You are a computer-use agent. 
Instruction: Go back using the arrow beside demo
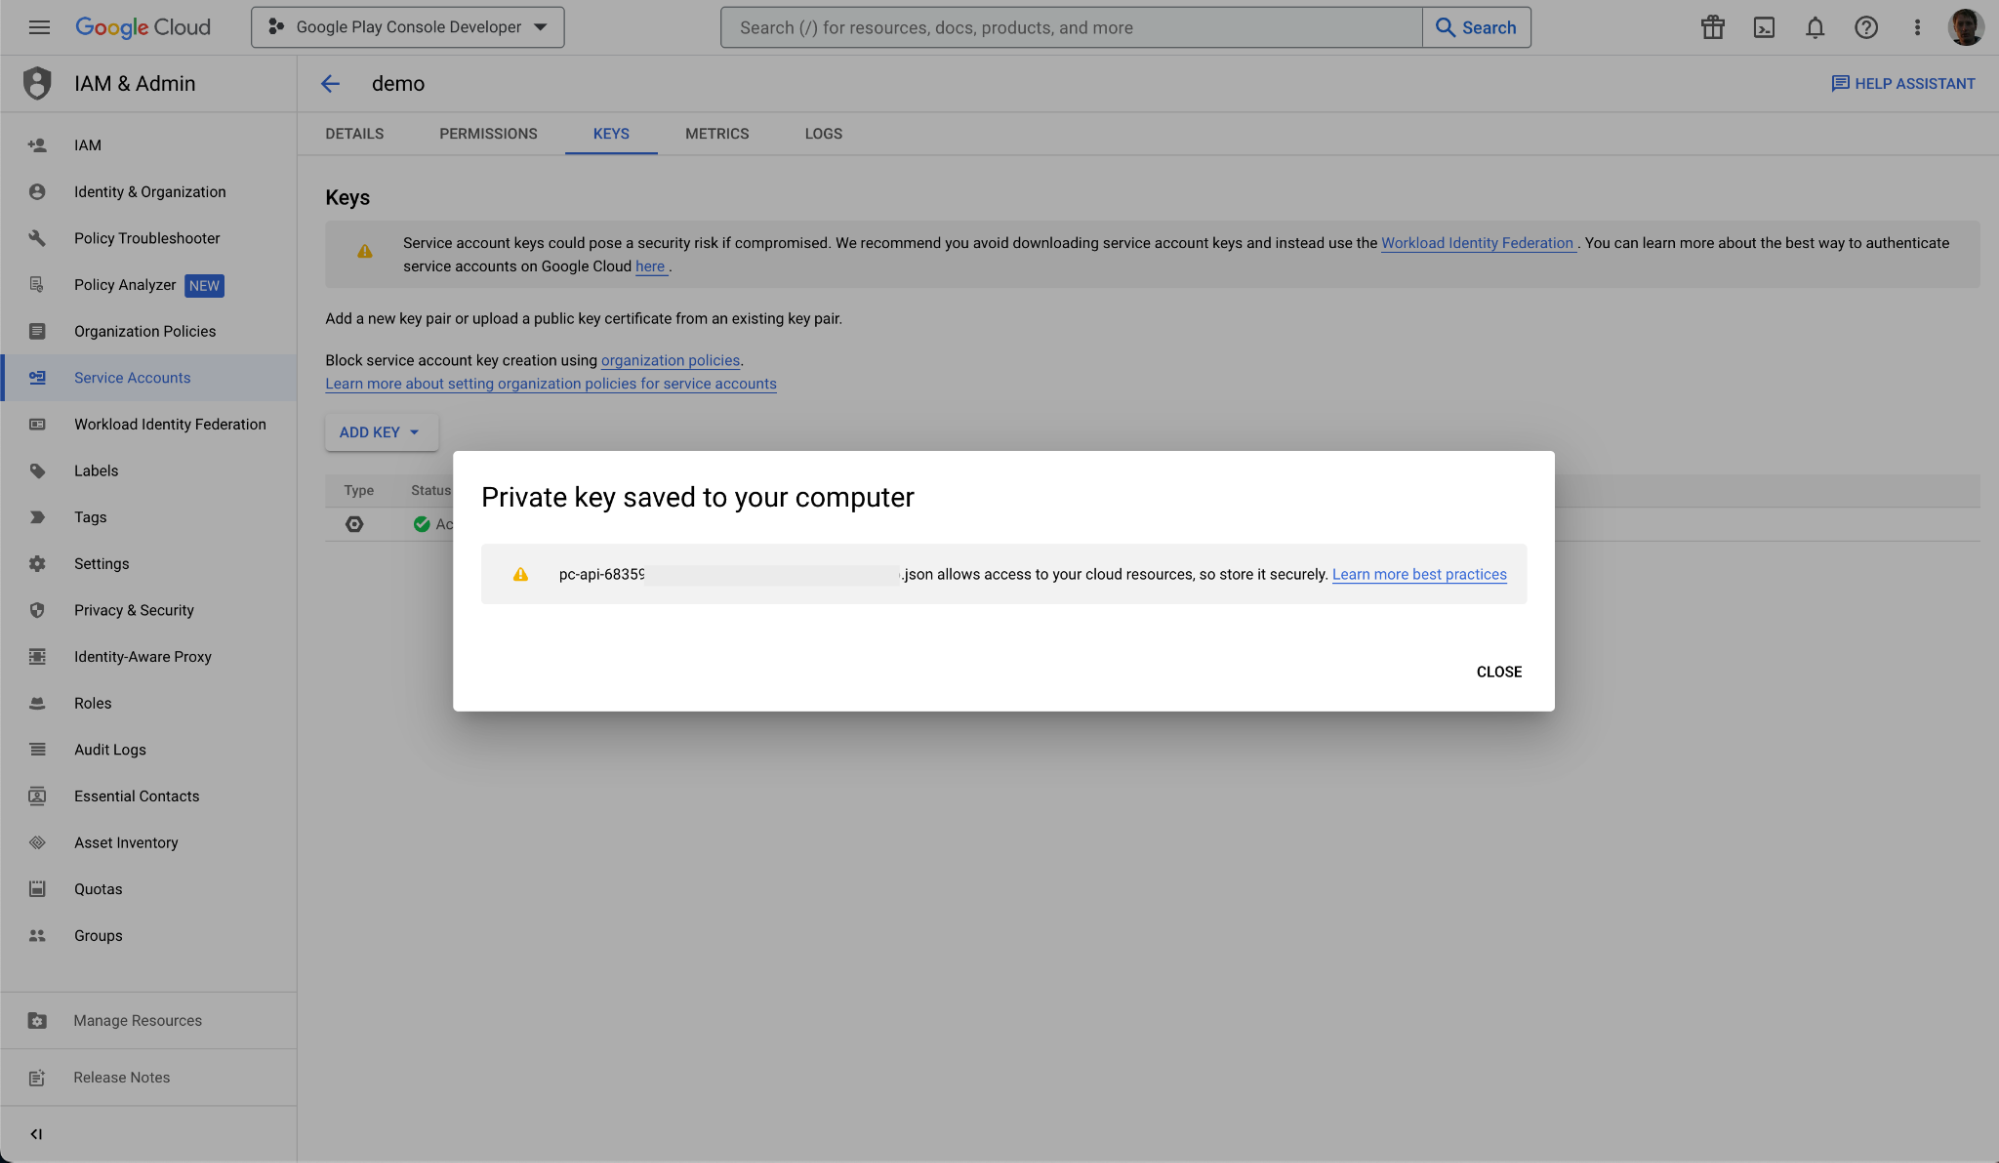point(330,84)
